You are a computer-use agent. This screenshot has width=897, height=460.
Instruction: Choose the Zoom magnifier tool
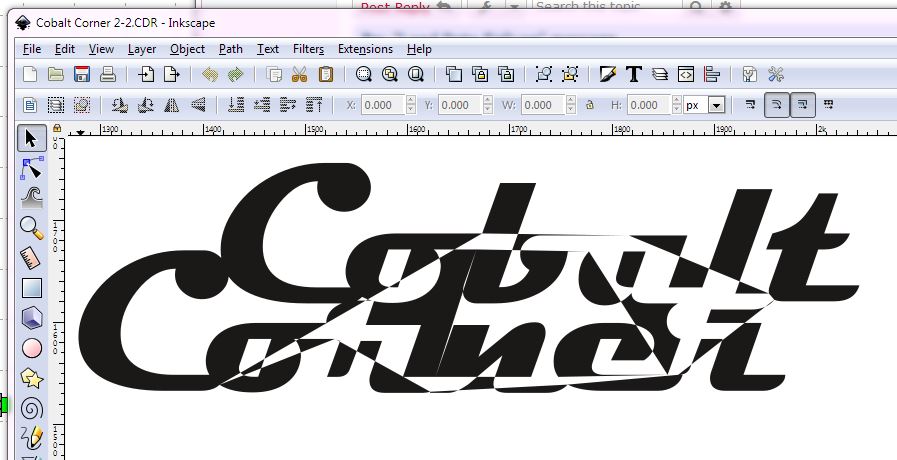coord(32,227)
